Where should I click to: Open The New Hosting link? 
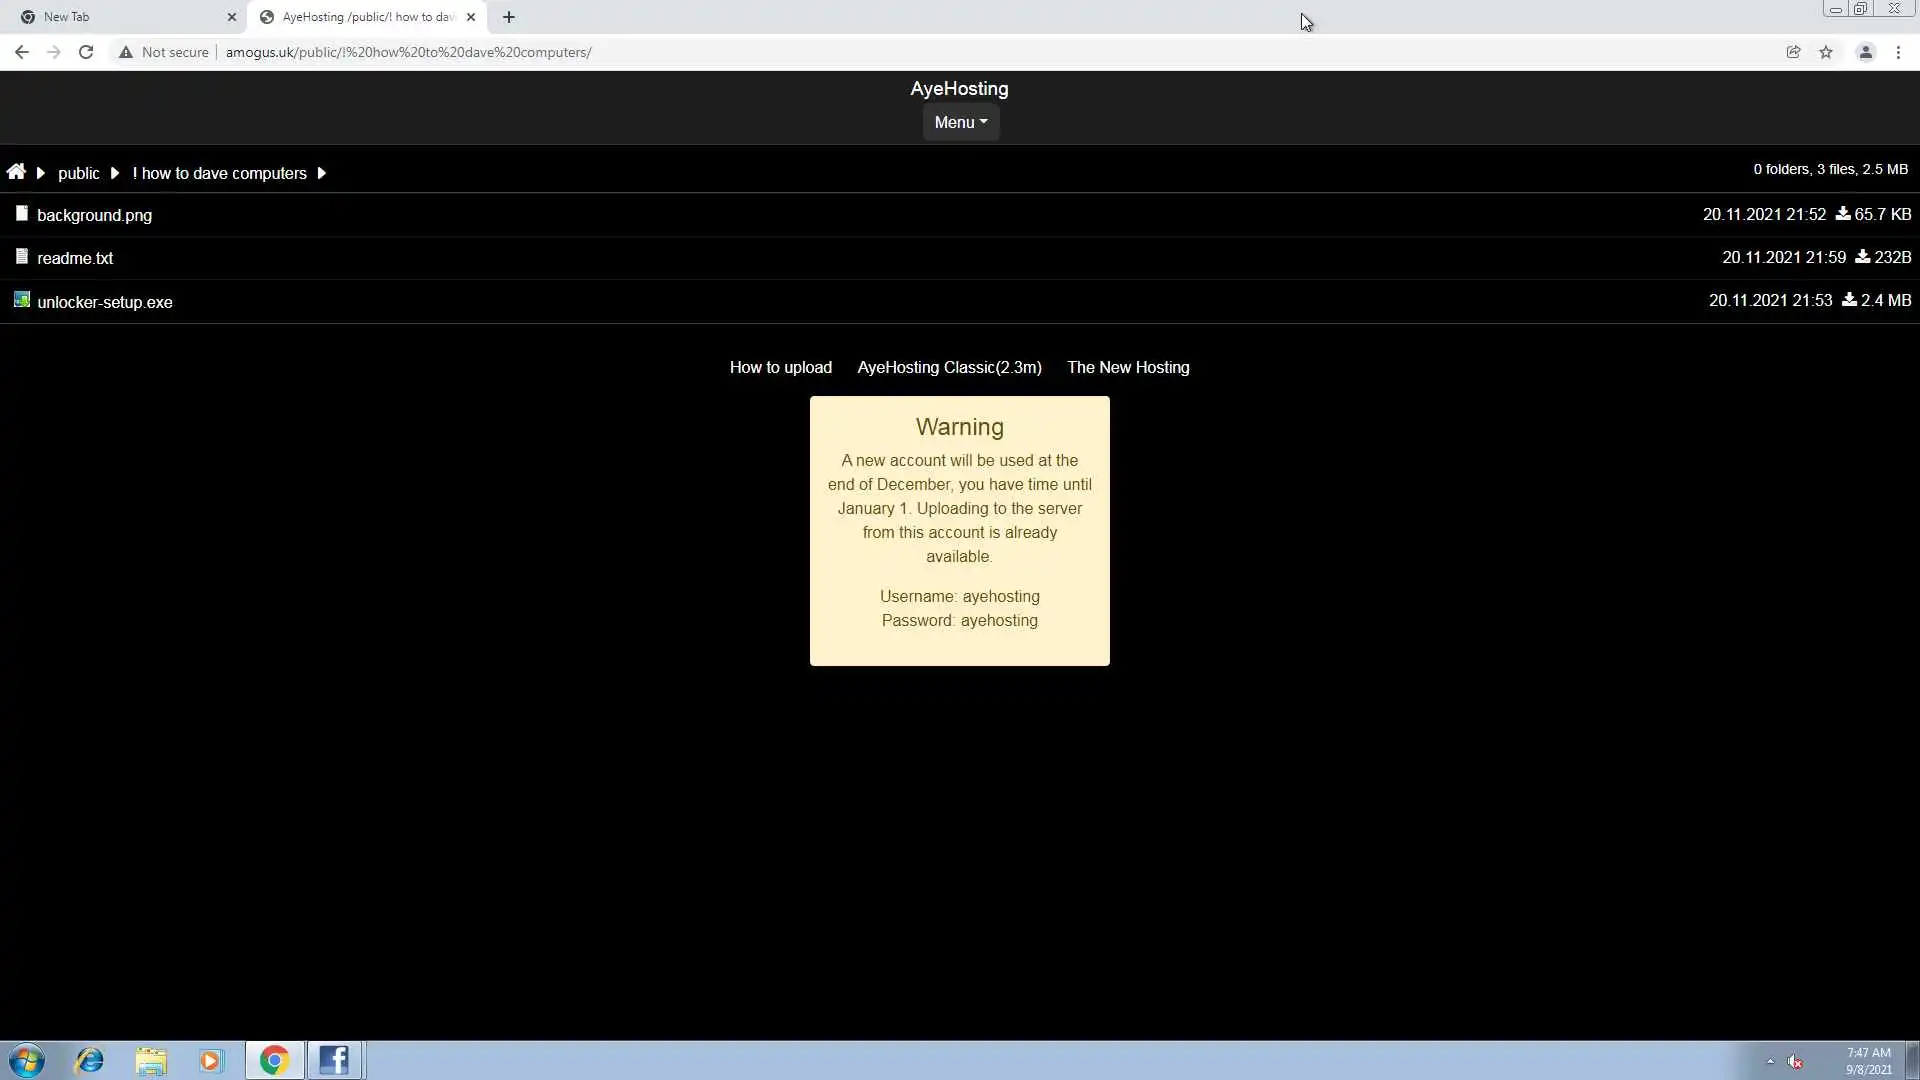pos(1128,367)
